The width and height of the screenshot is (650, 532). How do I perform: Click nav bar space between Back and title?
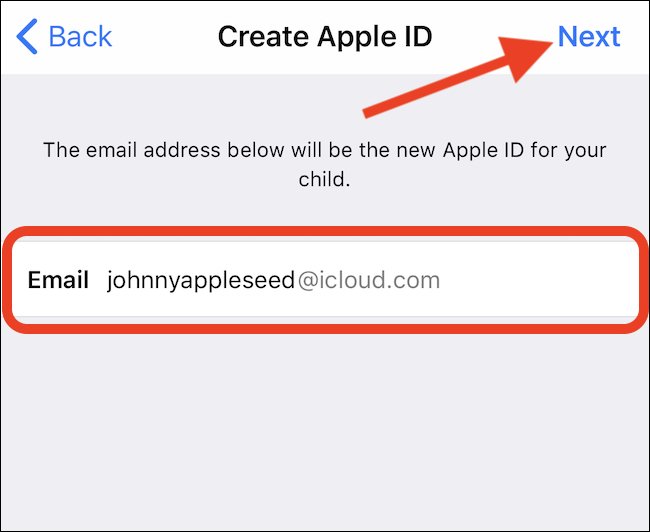click(165, 36)
